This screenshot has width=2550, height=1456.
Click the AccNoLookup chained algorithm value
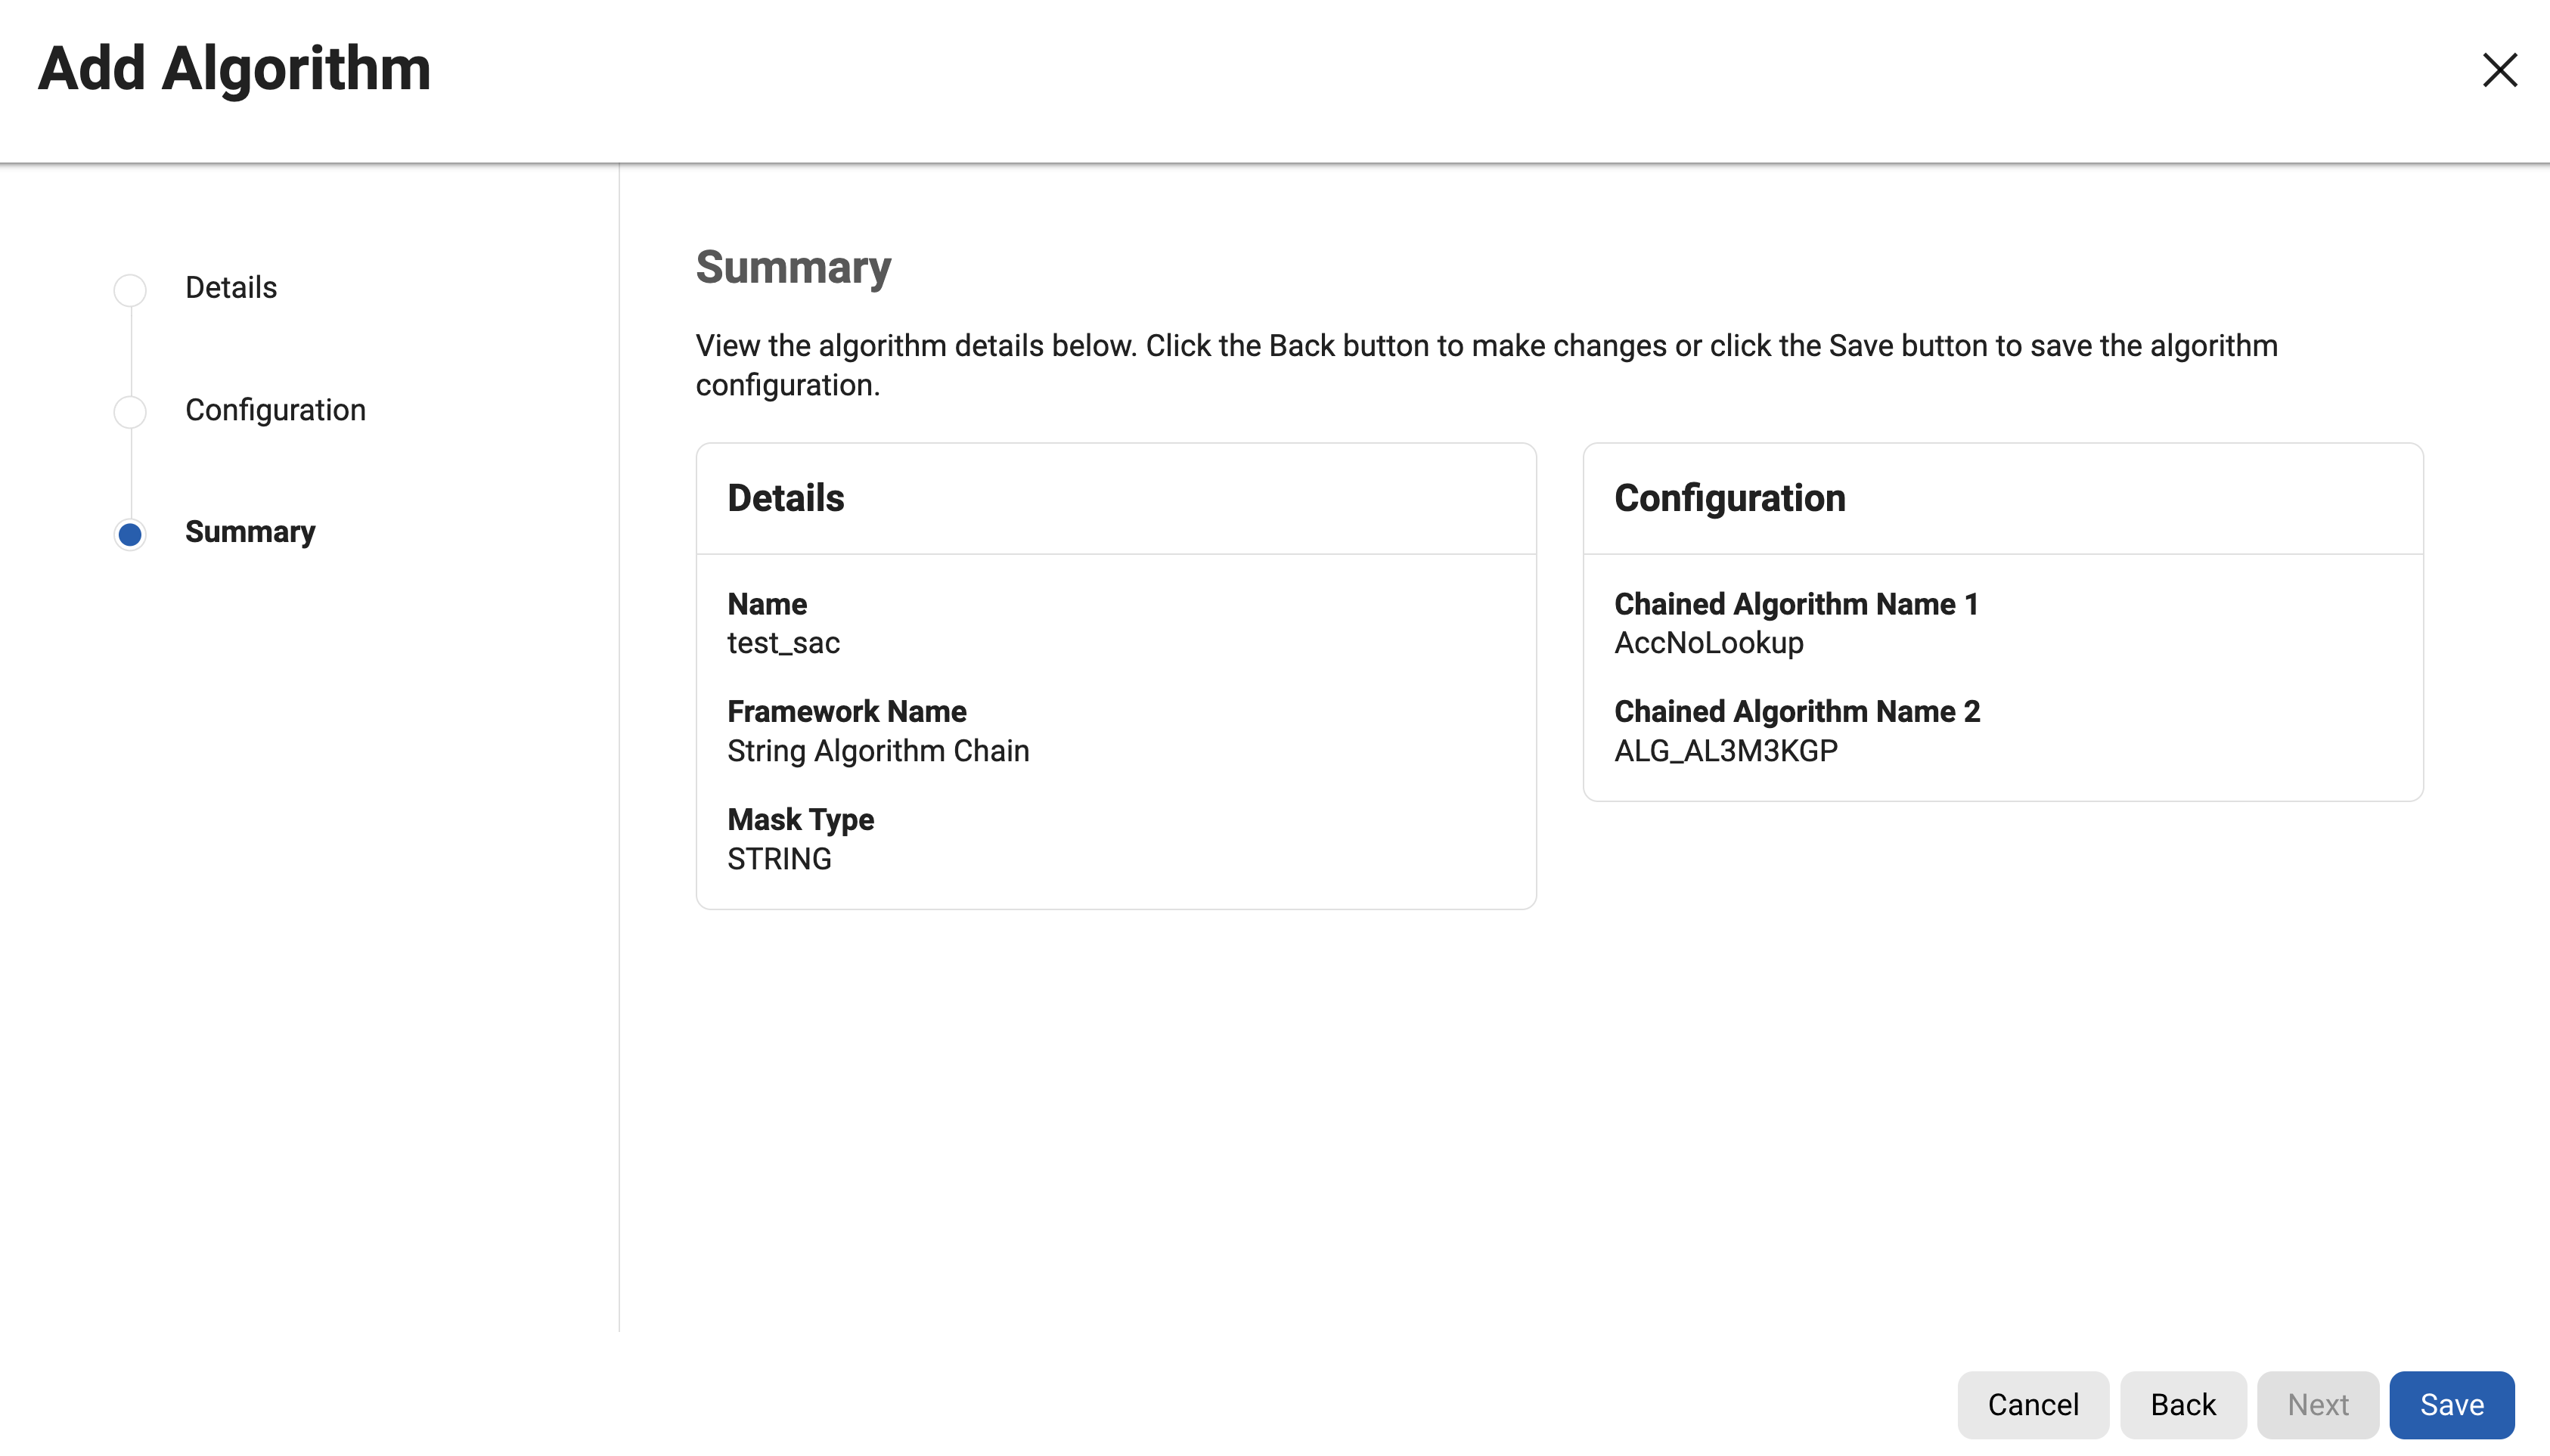point(1708,643)
